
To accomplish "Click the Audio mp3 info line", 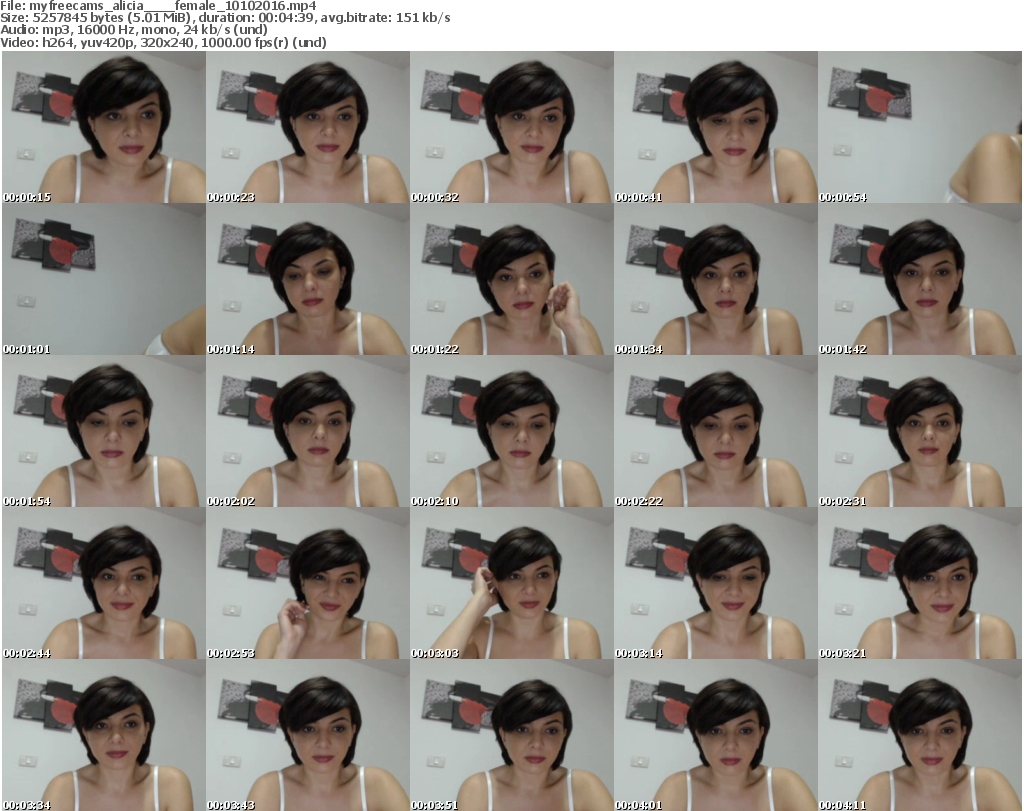I will tap(135, 30).
